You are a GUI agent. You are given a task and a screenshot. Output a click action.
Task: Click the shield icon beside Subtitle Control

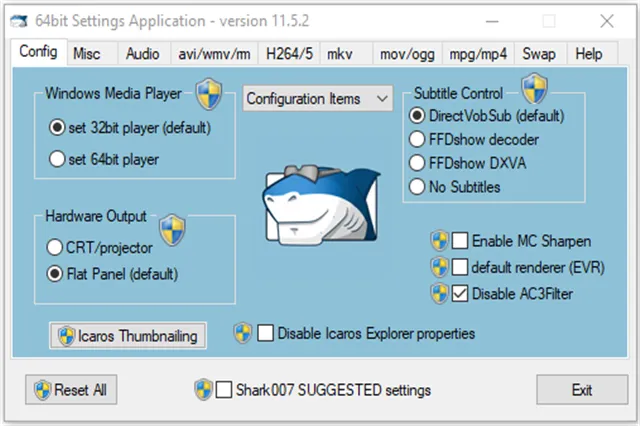pyautogui.click(x=534, y=88)
